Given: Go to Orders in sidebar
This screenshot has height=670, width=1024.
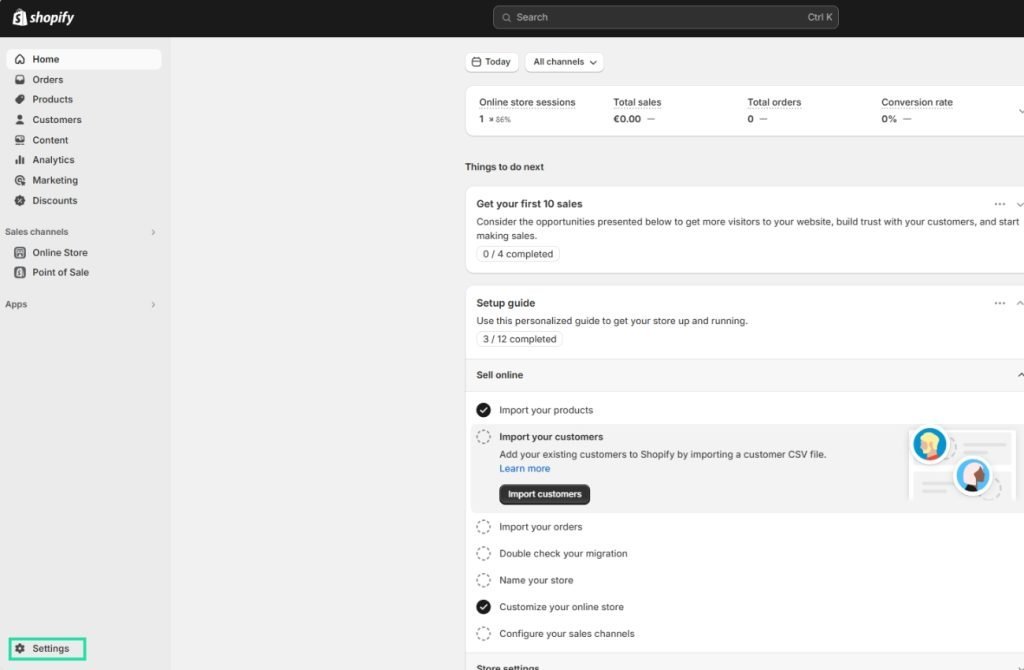Looking at the screenshot, I should (x=48, y=79).
